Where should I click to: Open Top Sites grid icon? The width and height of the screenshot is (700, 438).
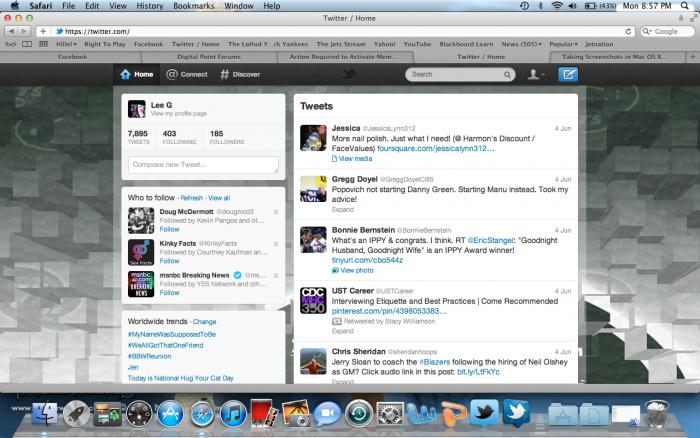click(x=43, y=44)
